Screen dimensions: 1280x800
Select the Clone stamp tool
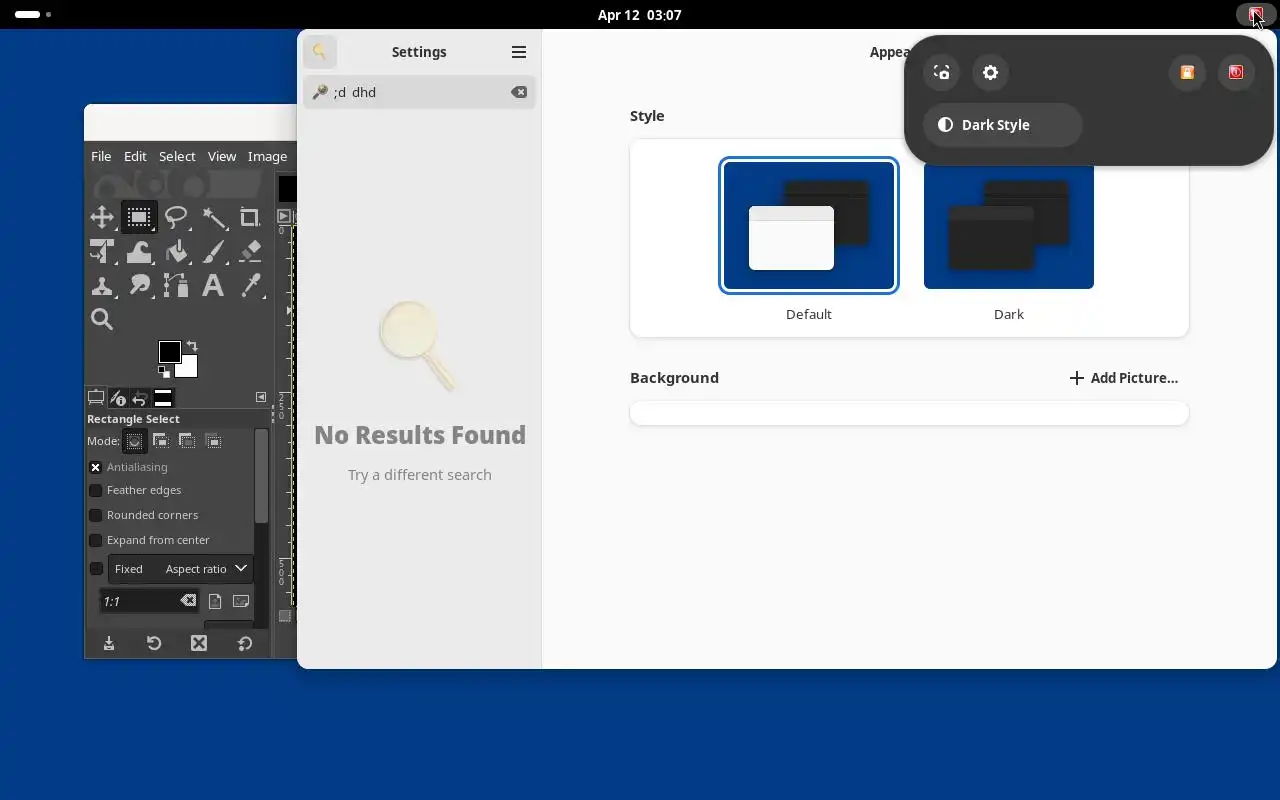102,286
